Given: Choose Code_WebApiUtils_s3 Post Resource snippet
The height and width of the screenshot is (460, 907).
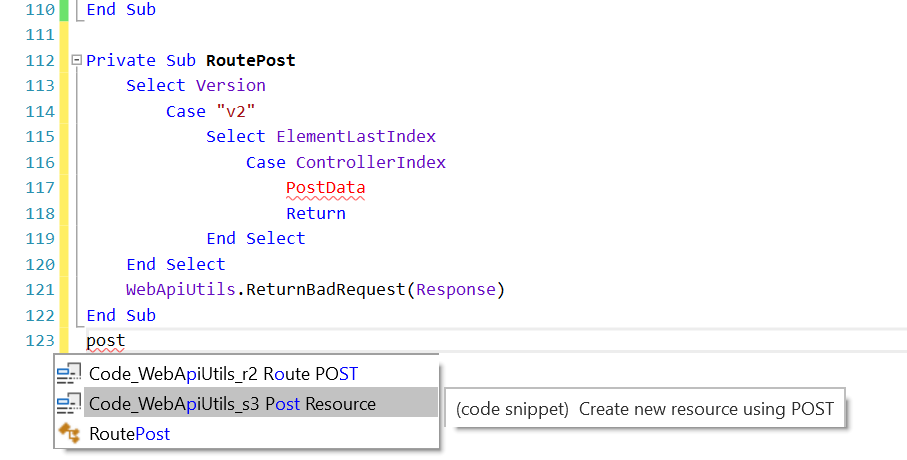Looking at the screenshot, I should click(x=232, y=404).
